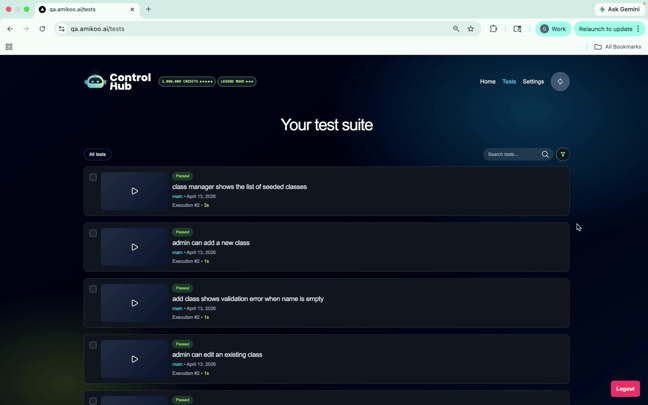Open the Settings nav item
This screenshot has height=405, width=648.
click(x=533, y=81)
